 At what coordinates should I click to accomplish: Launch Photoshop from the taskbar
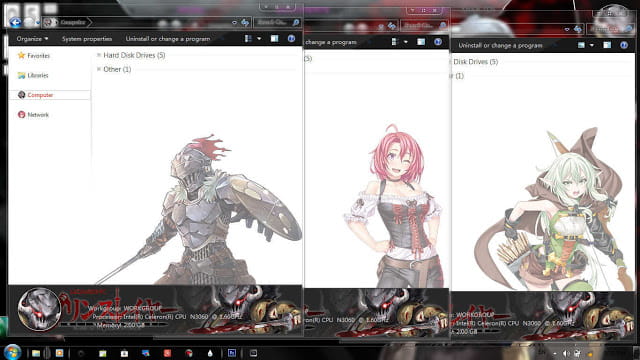pos(232,353)
